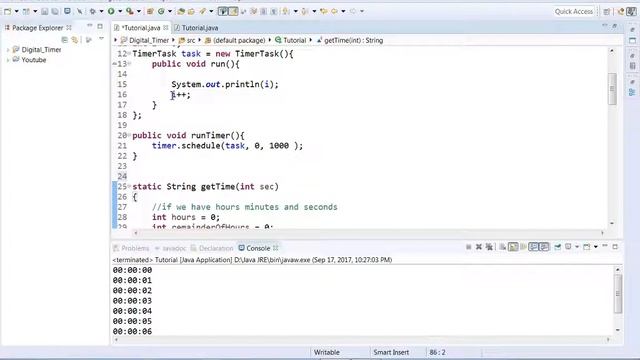The image size is (640, 360).
Task: Click the External Tools run icon
Action: pos(130,11)
